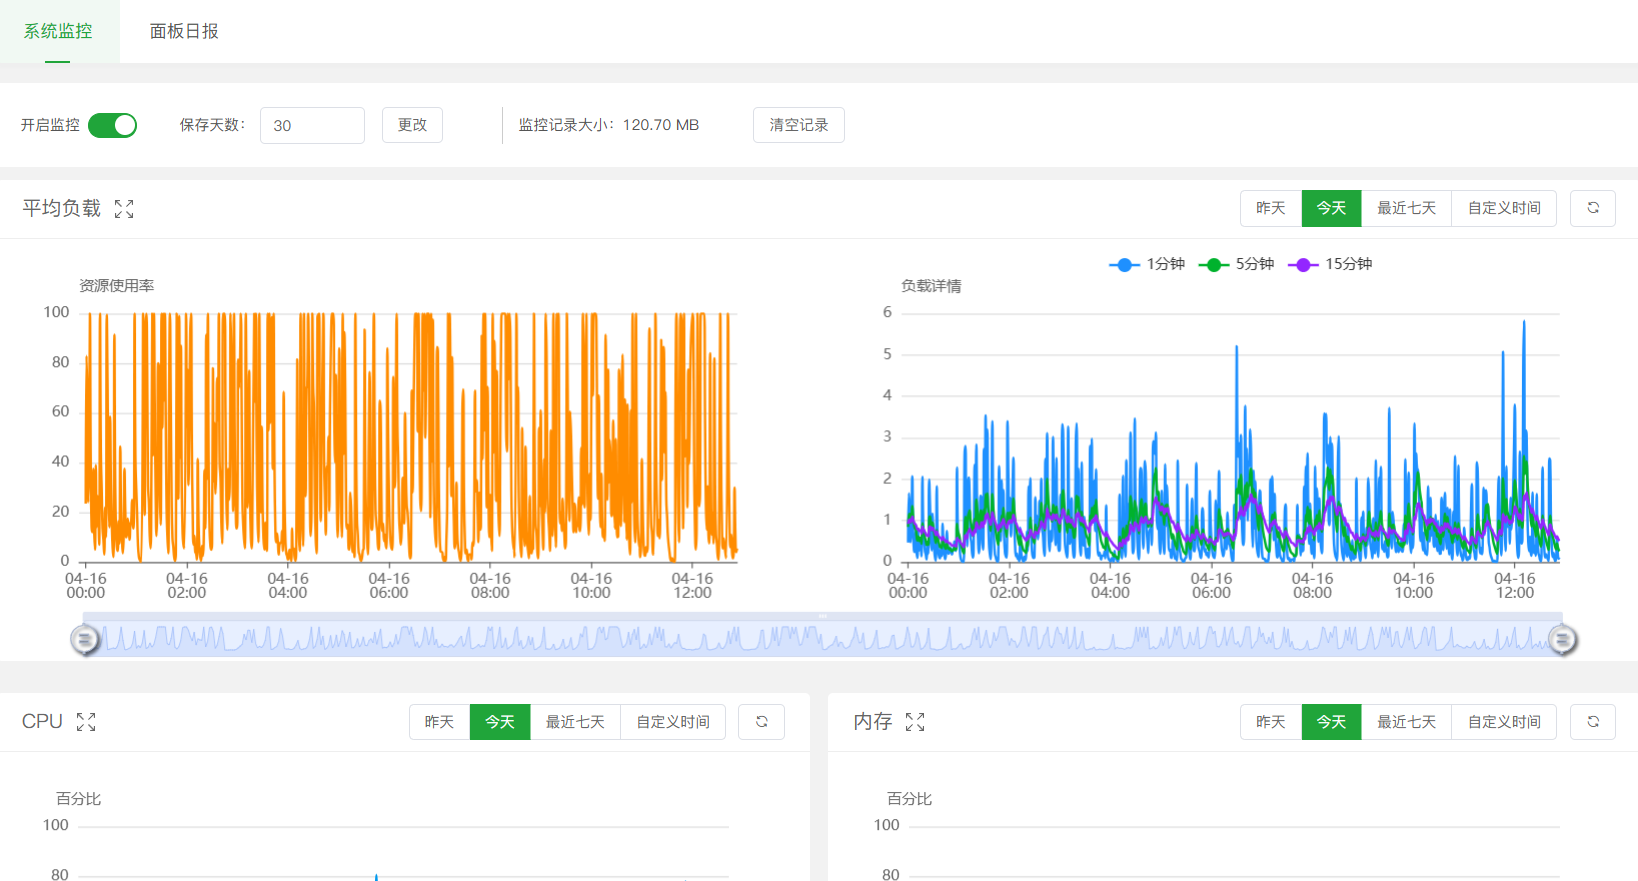
Task: Select 昨天 in the 内存 panel
Action: 1271,722
